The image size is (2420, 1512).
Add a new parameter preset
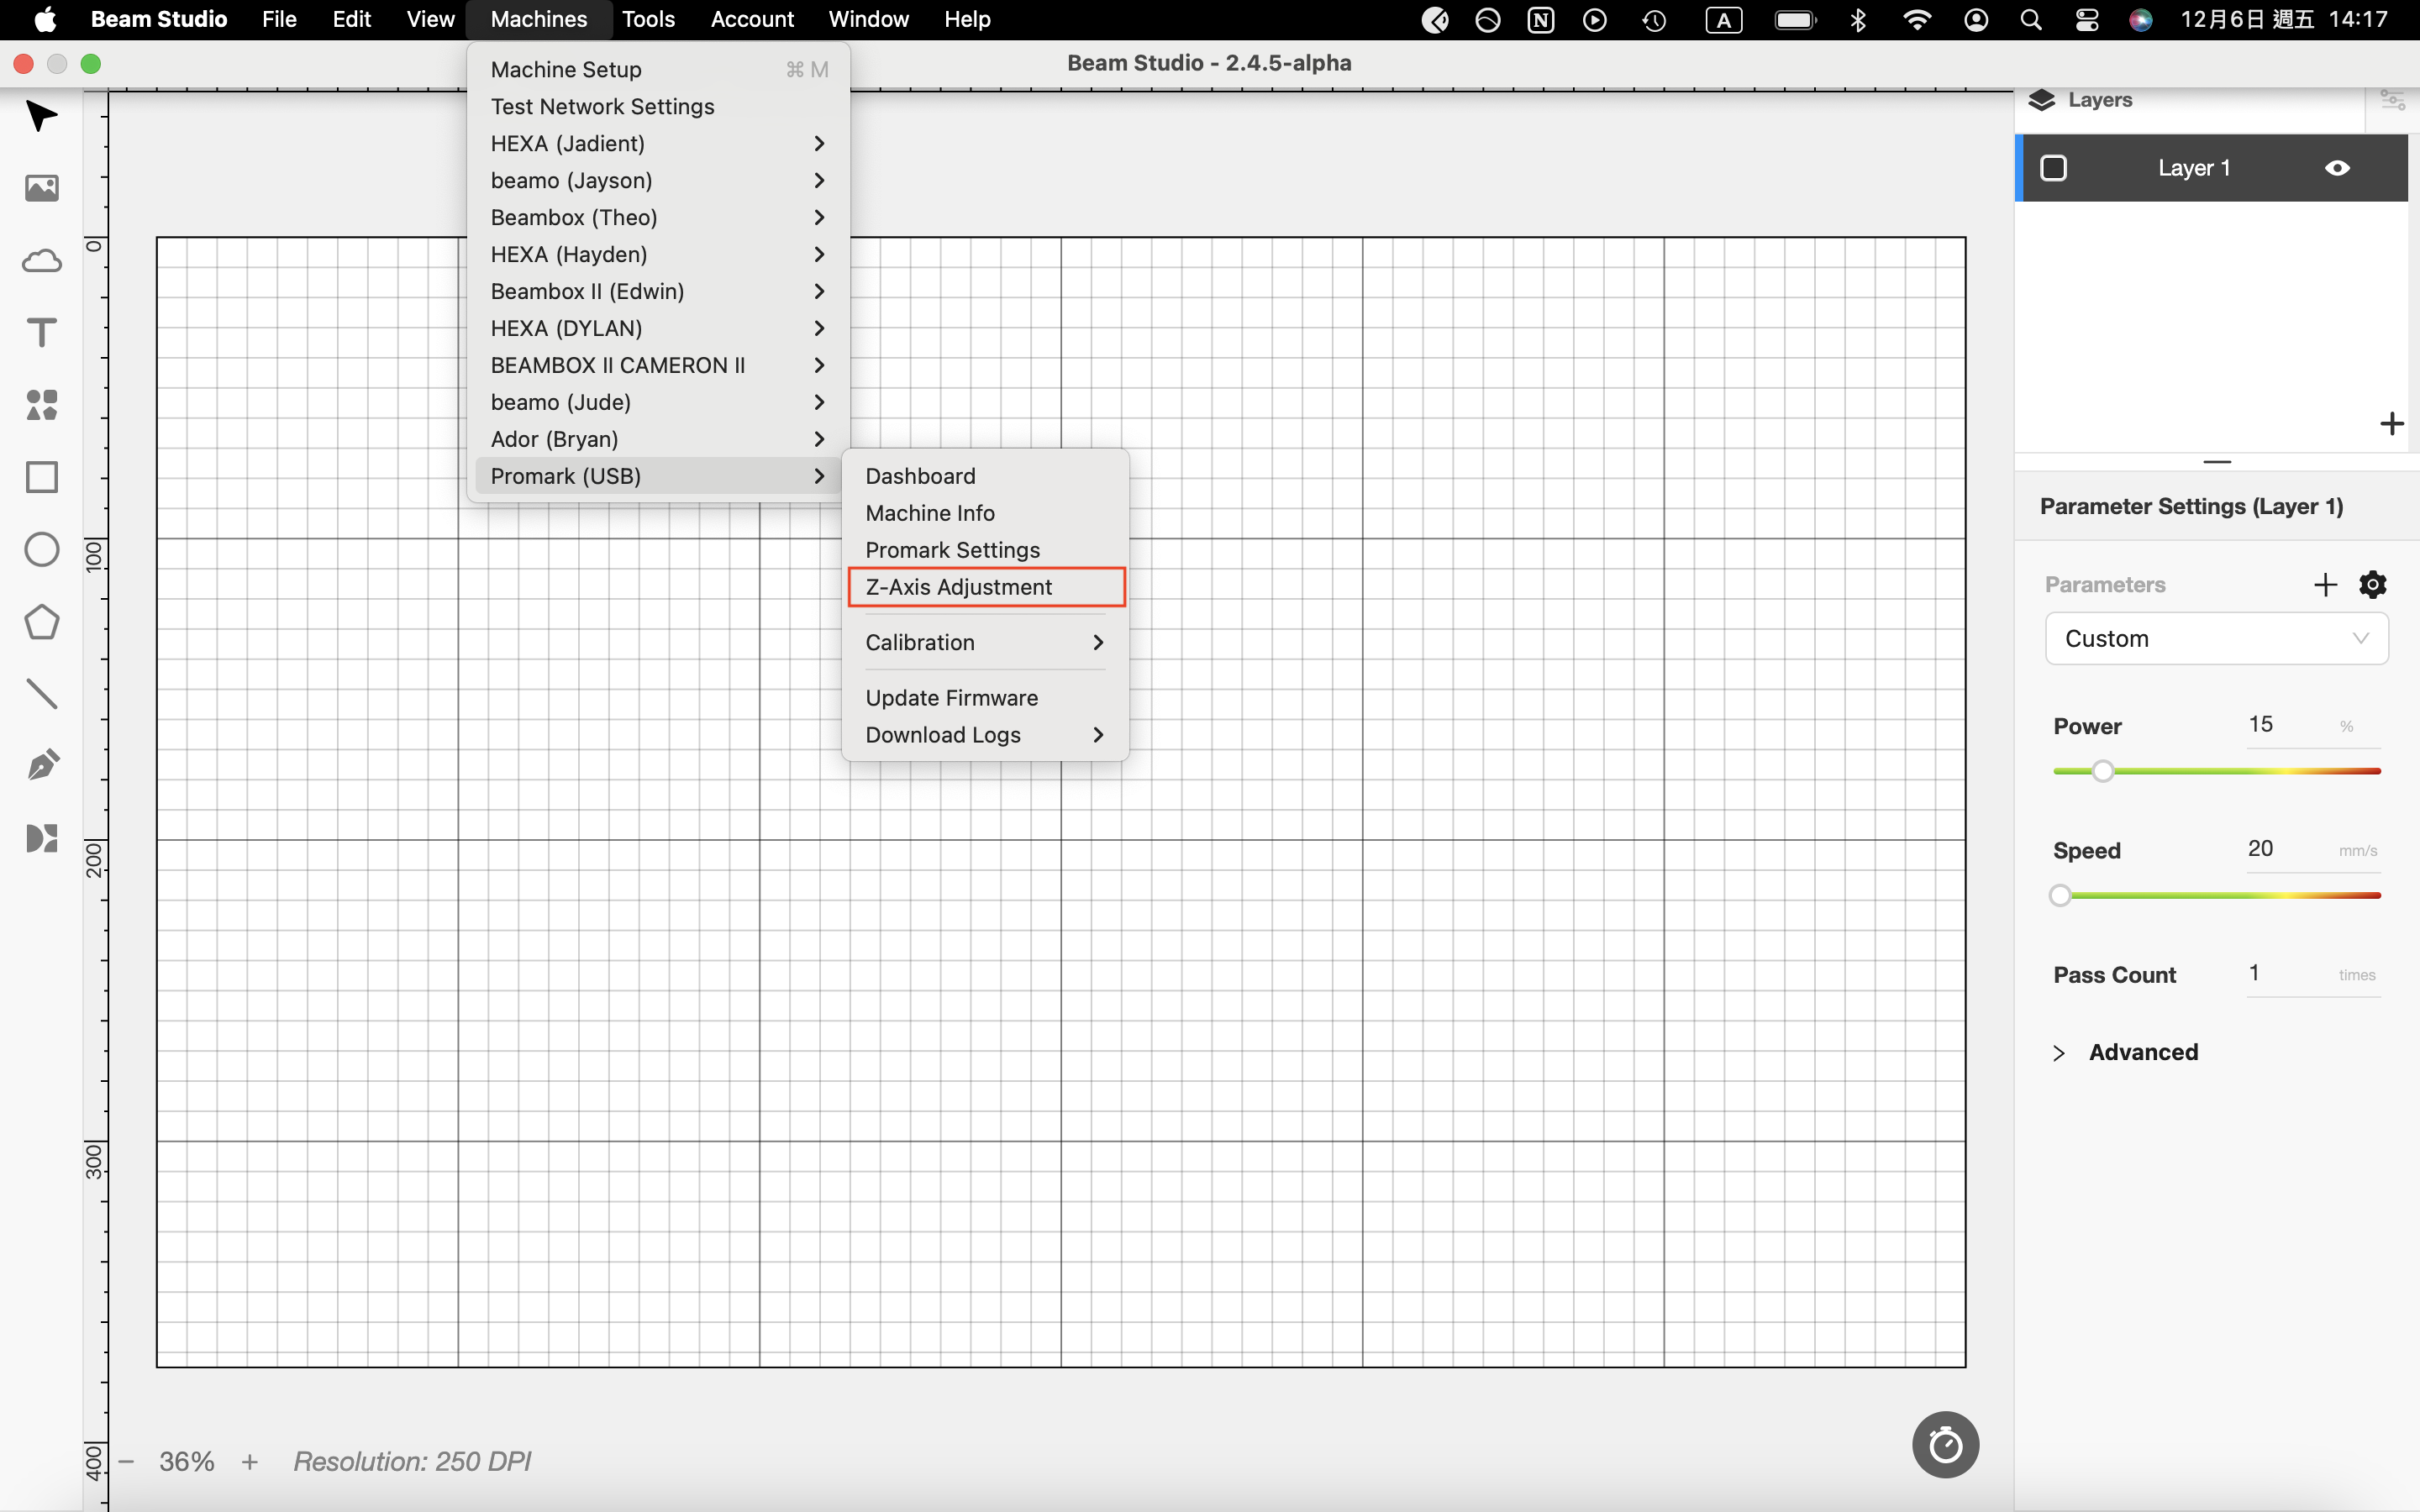(x=2325, y=585)
